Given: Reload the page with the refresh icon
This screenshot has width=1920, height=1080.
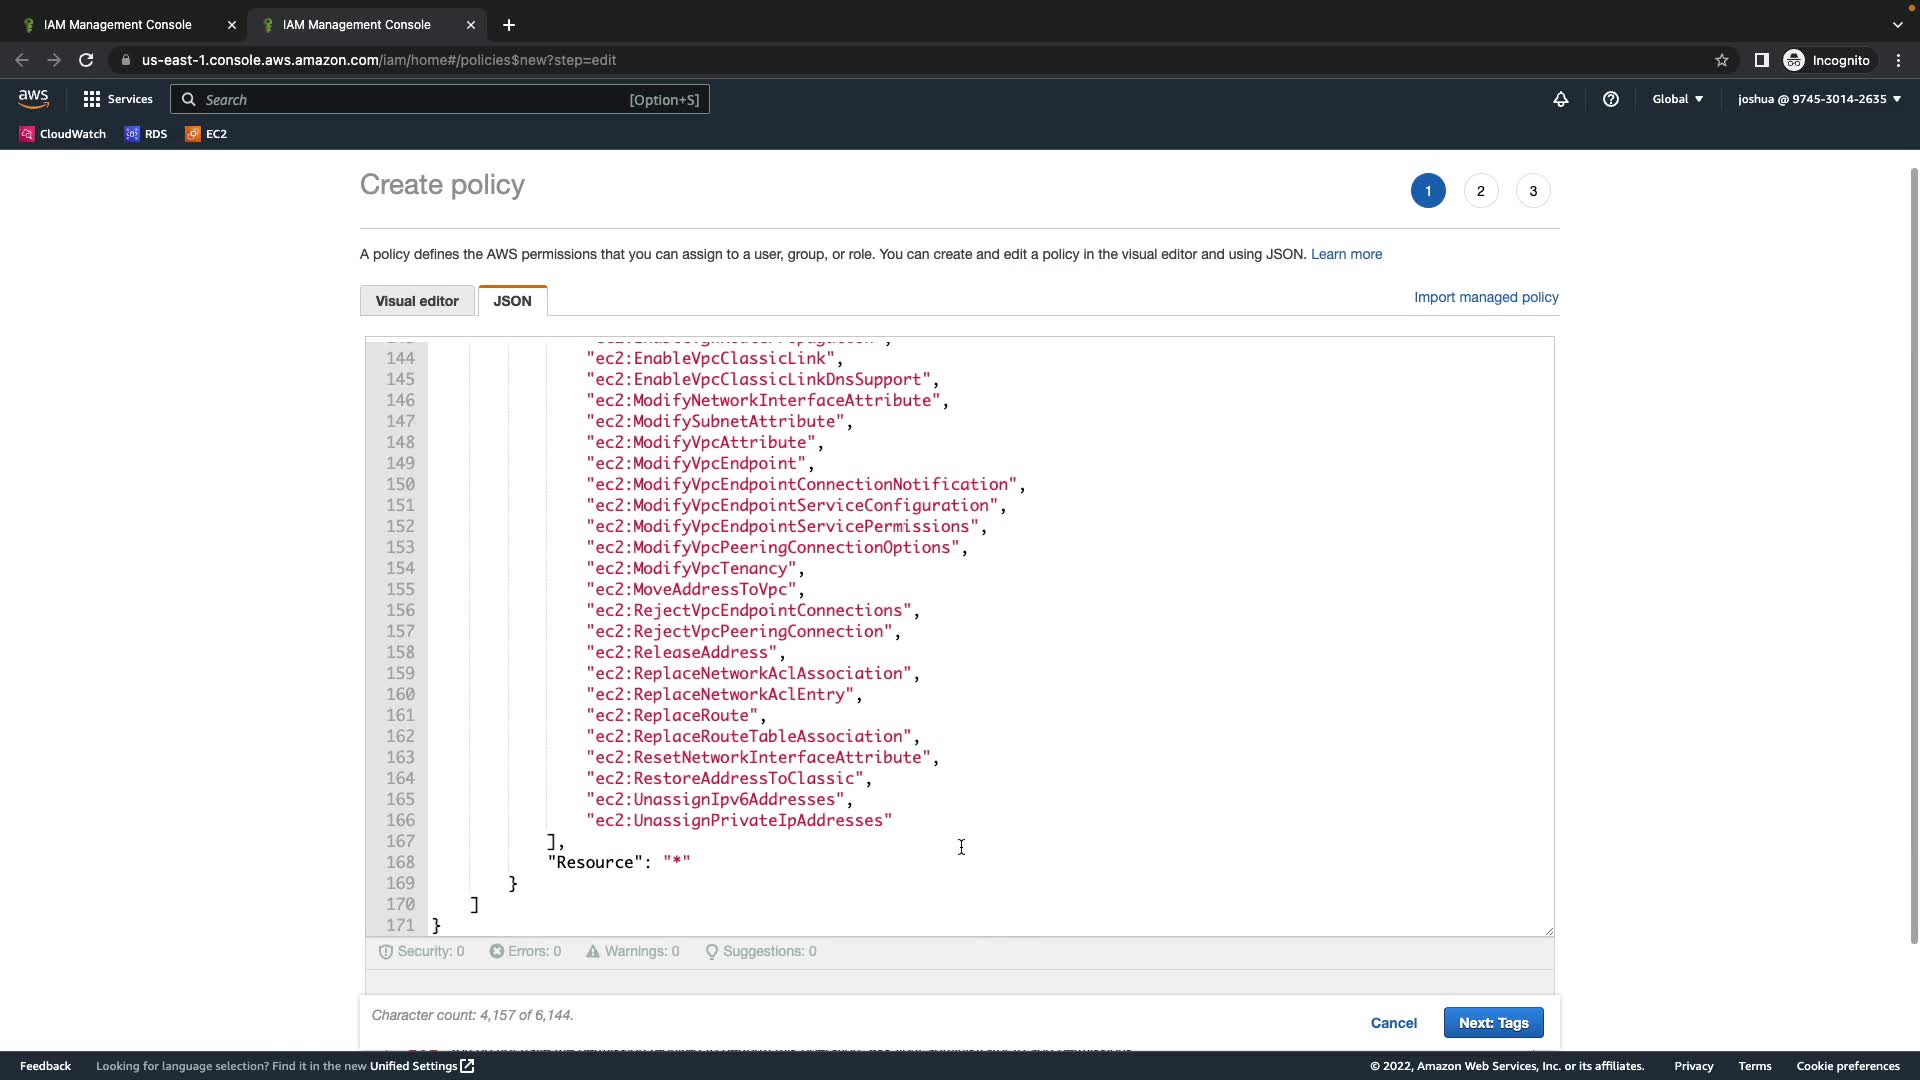Looking at the screenshot, I should pyautogui.click(x=86, y=60).
